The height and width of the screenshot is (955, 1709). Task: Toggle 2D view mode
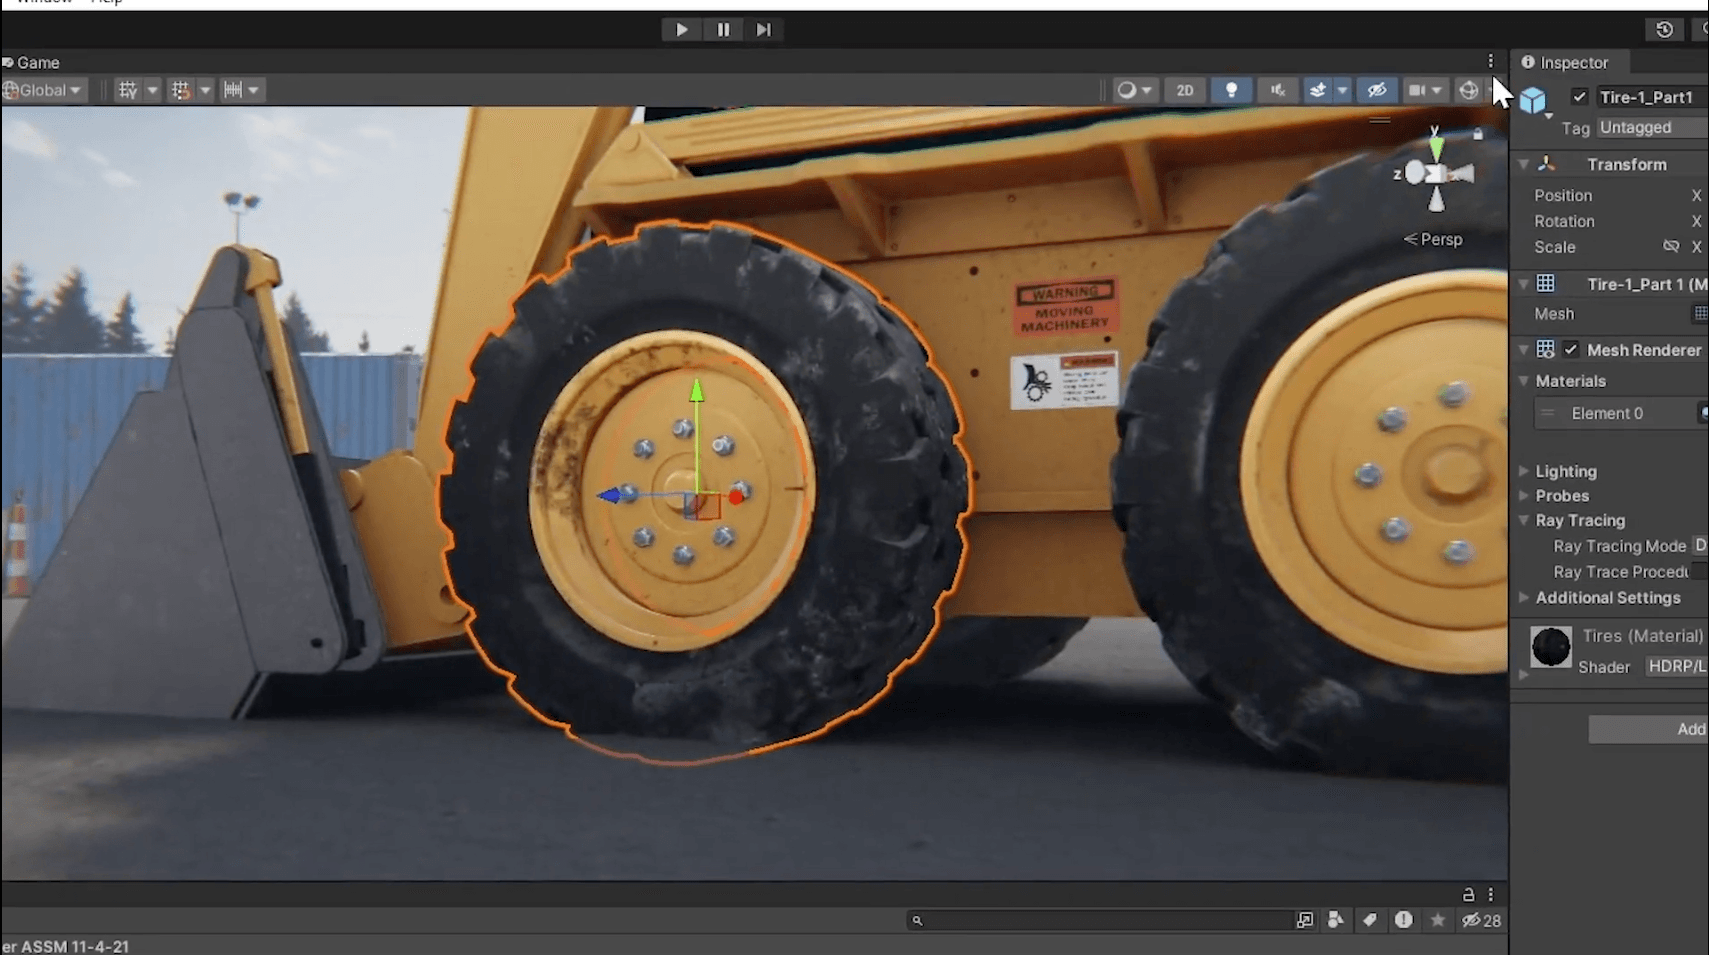(1185, 90)
